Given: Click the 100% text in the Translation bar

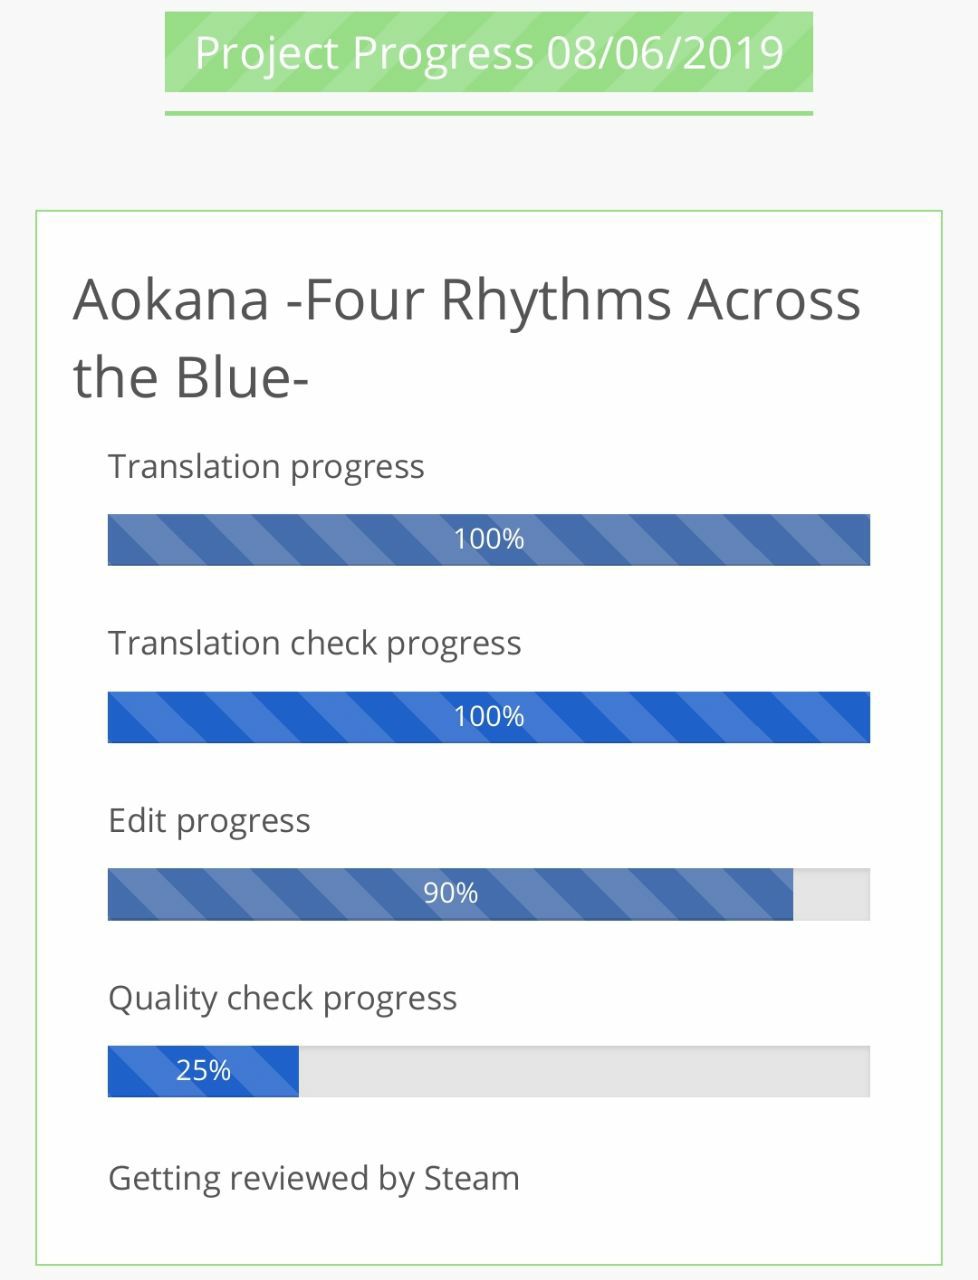Looking at the screenshot, I should (x=489, y=539).
